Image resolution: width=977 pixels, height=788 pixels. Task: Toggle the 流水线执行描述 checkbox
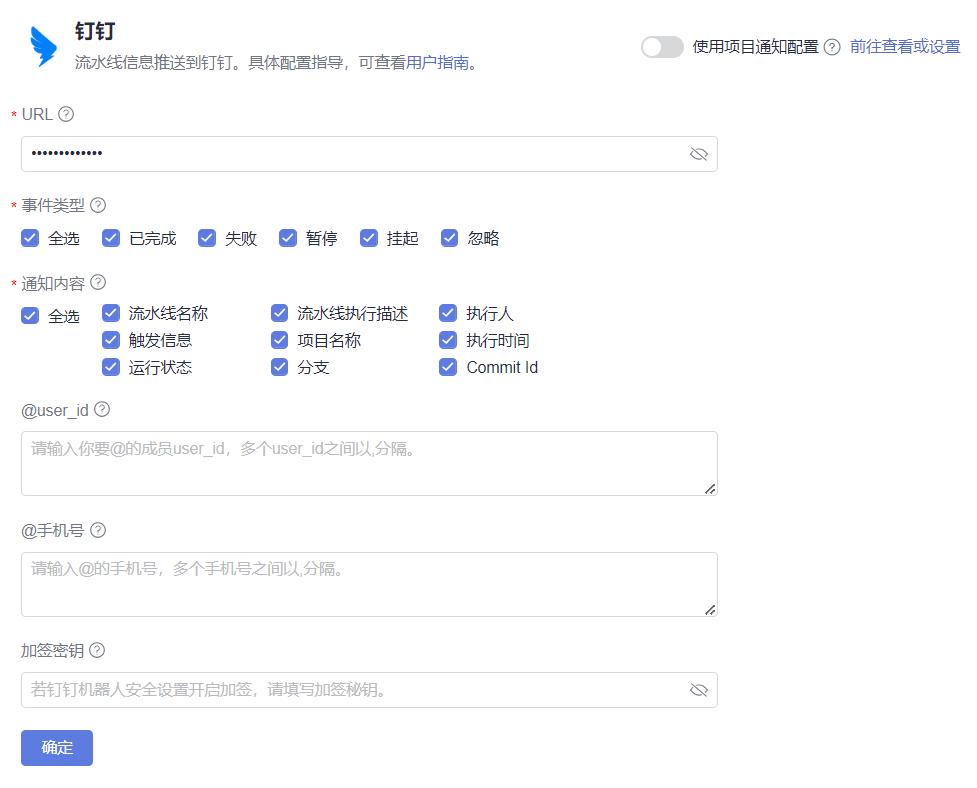click(280, 313)
